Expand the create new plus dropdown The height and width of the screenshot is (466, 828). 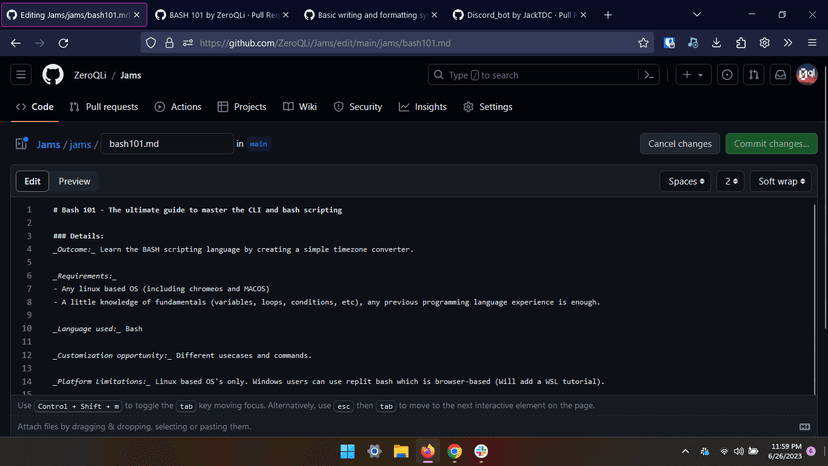(x=692, y=75)
